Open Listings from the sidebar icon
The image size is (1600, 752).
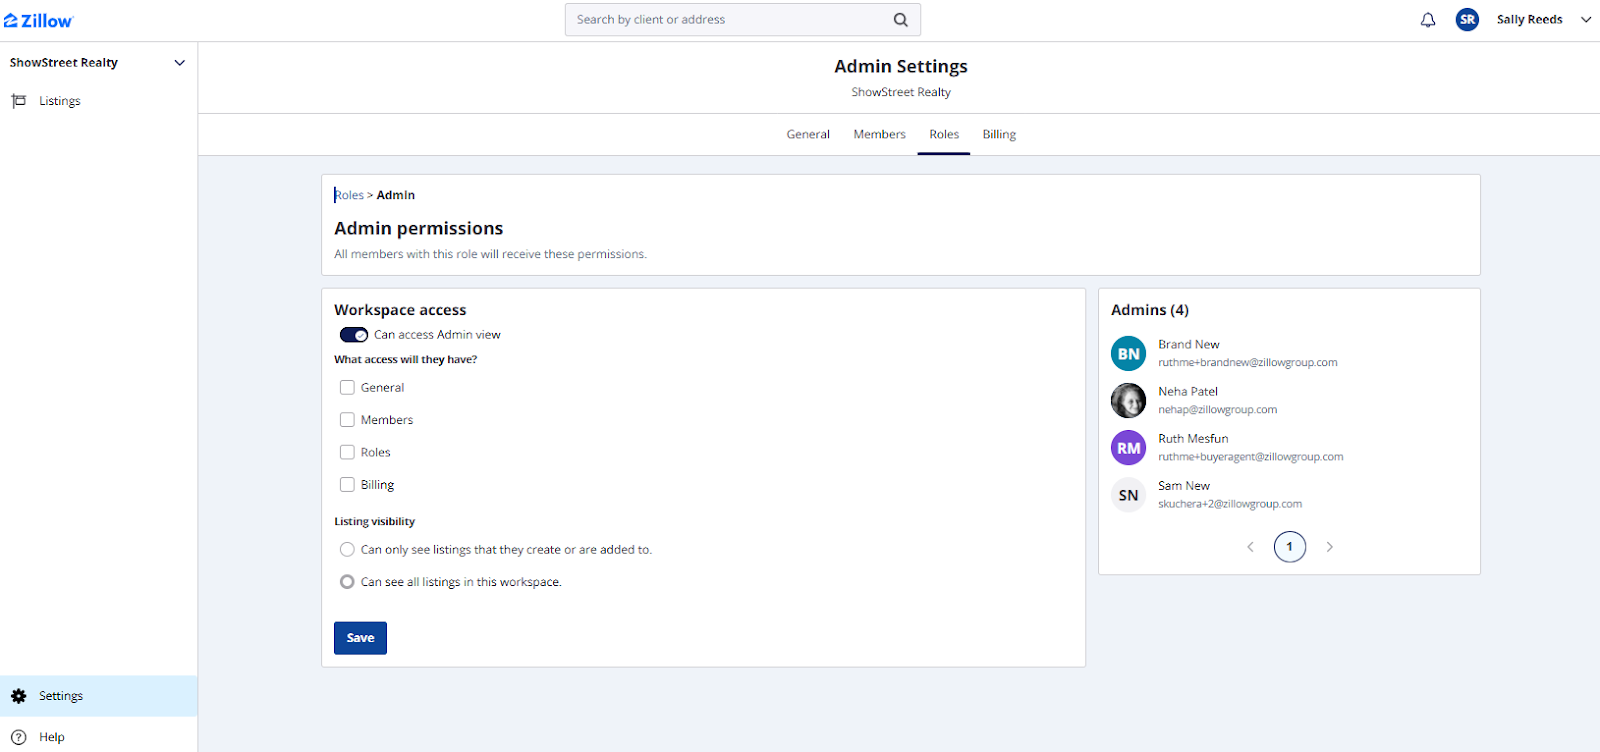tap(18, 101)
